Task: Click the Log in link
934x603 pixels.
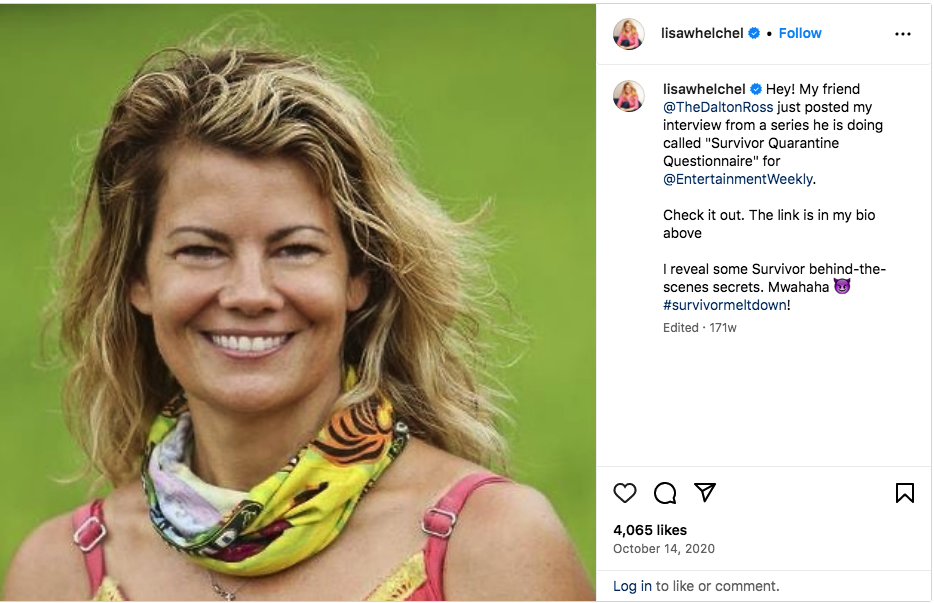Action: 632,586
